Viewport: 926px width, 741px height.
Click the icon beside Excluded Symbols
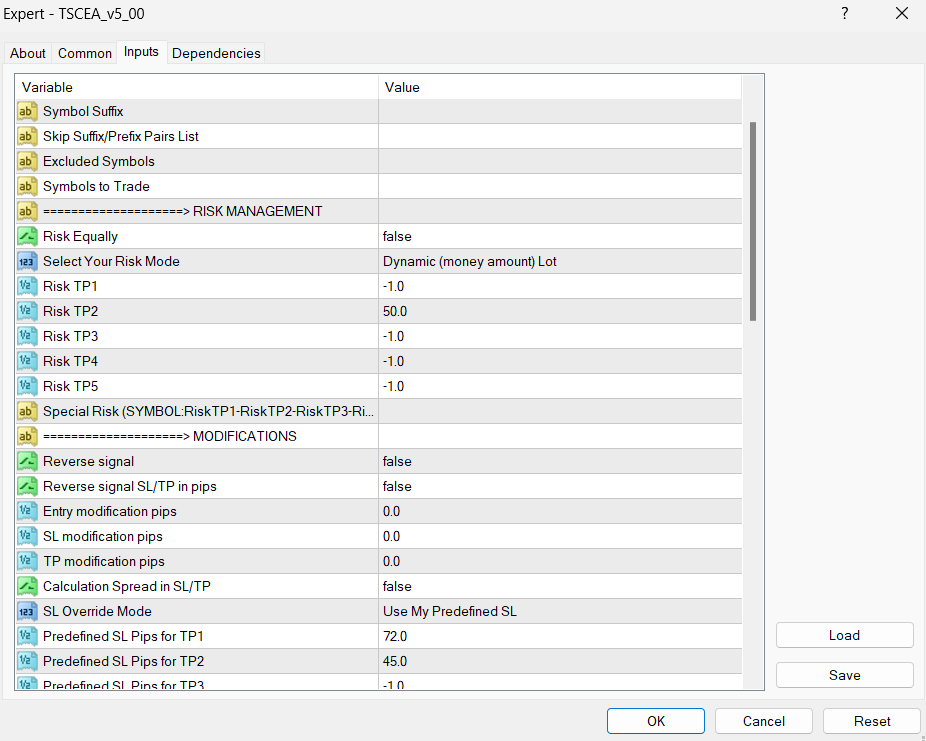tap(28, 161)
